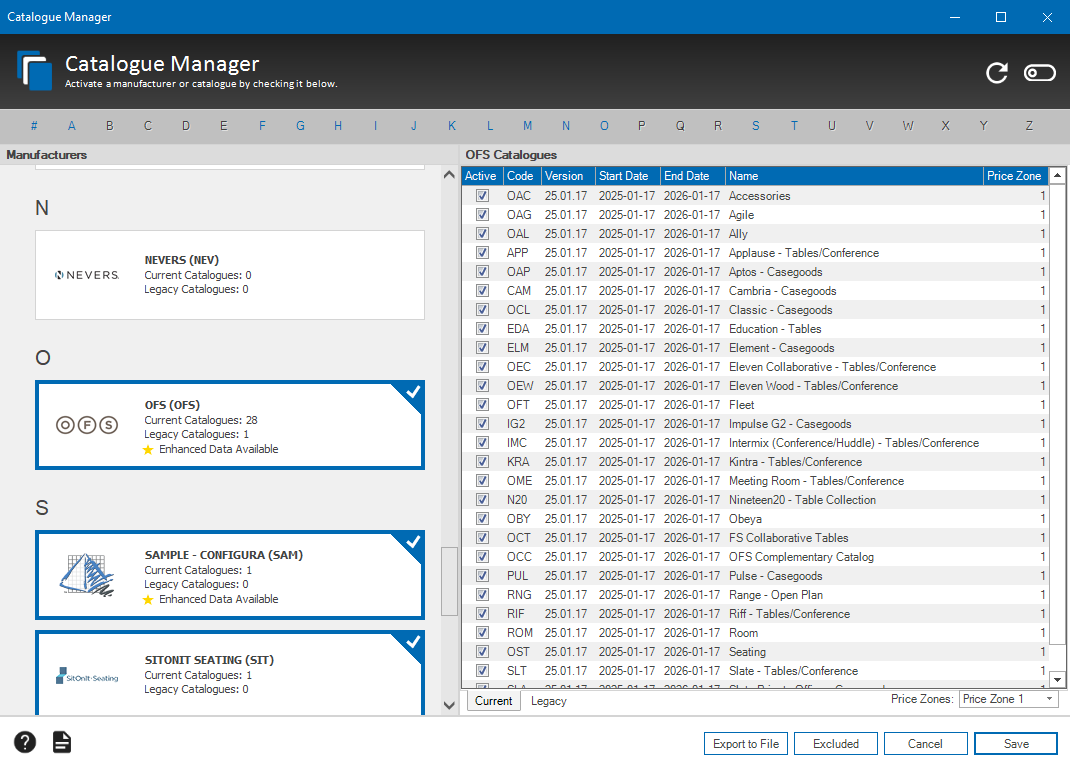Uncheck the Fleet catalogue Active checkbox

[x=482, y=405]
